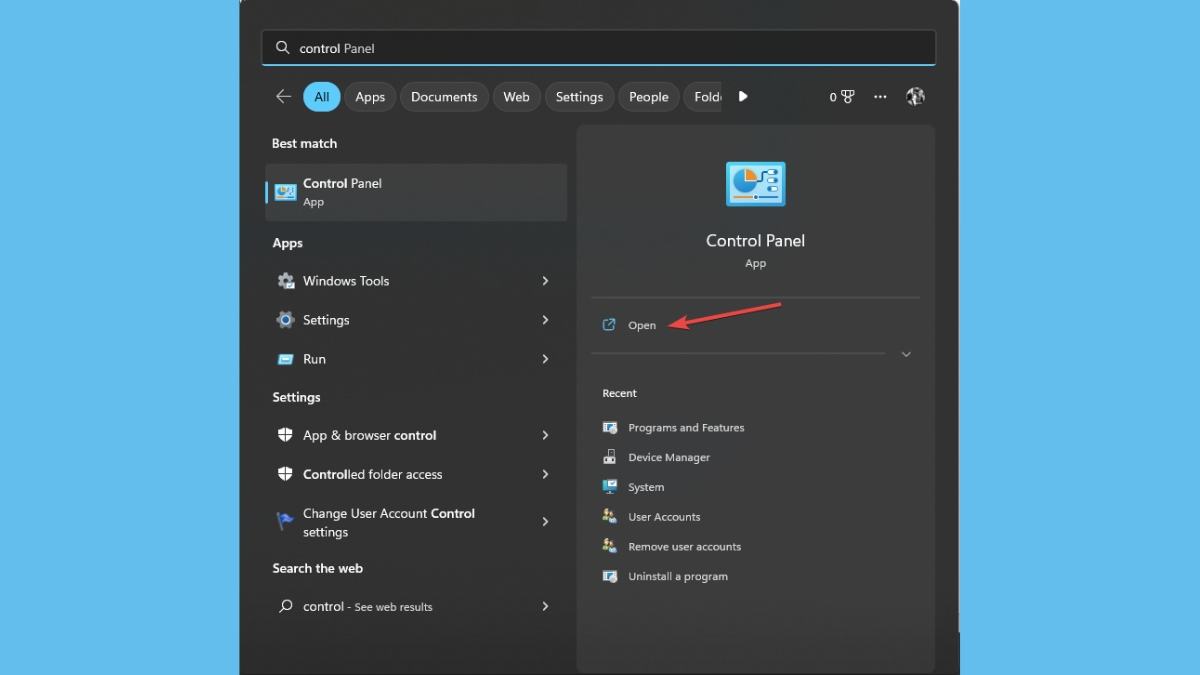Switch to the Settings filter tab
The image size is (1200, 675).
tap(580, 97)
